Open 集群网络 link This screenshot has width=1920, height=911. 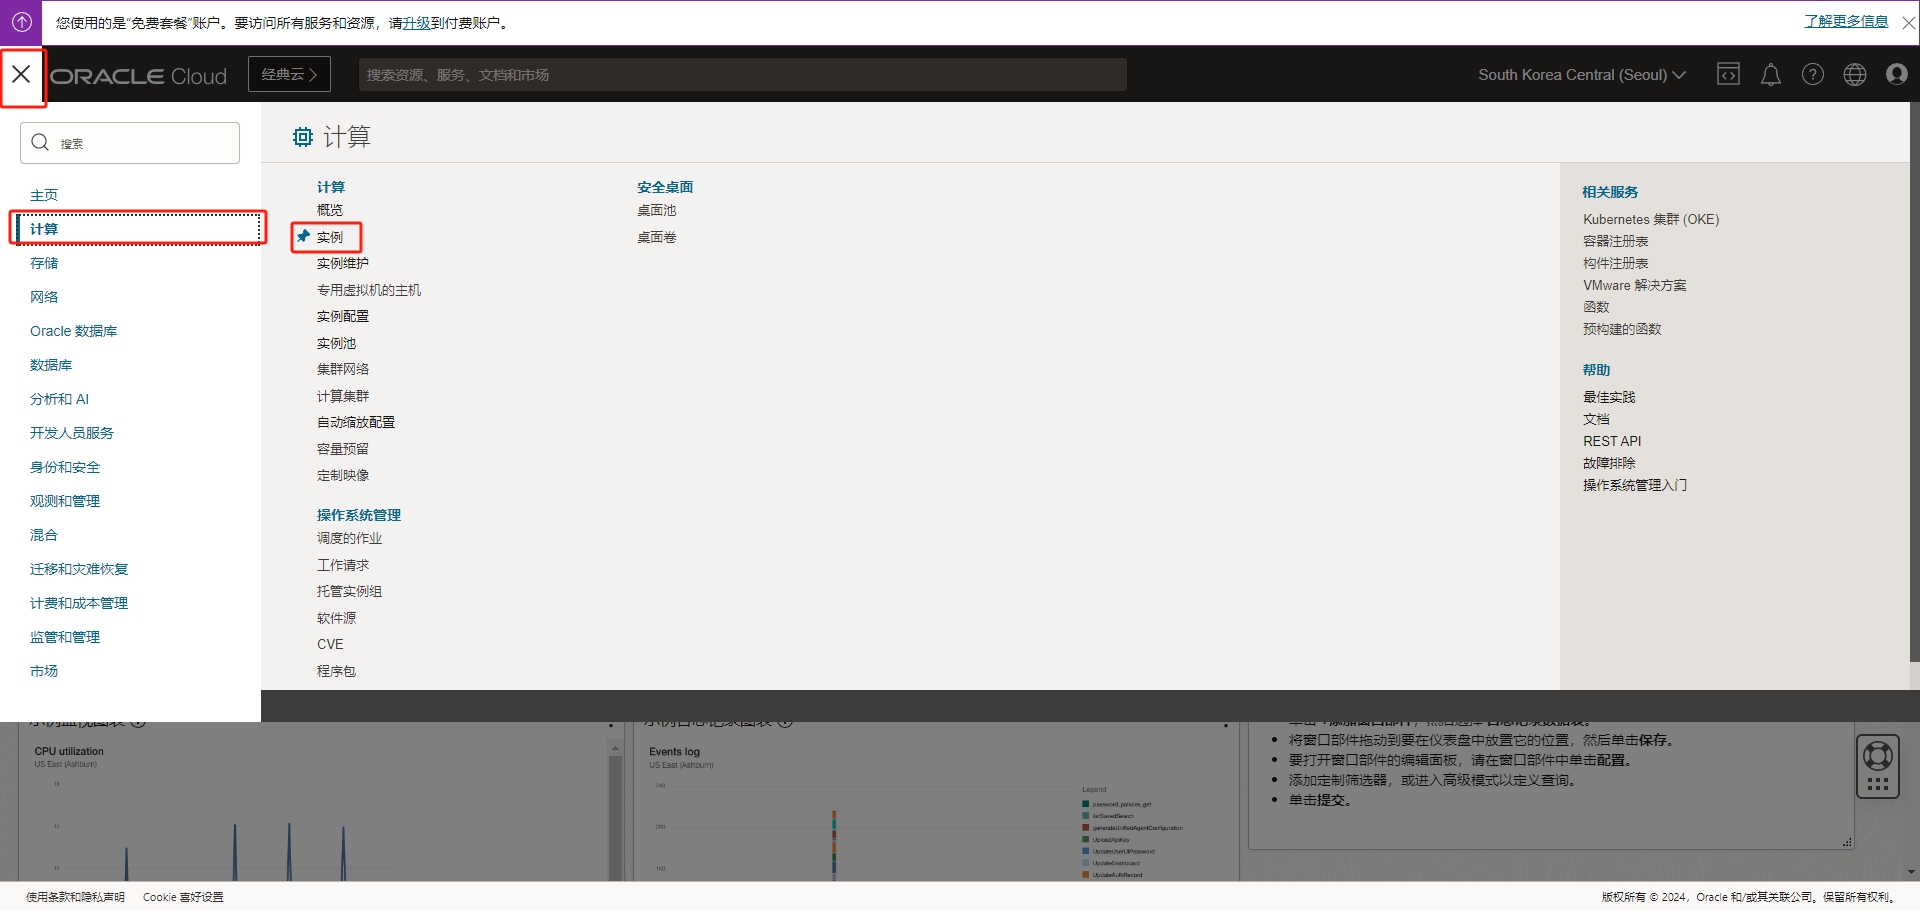tap(343, 369)
